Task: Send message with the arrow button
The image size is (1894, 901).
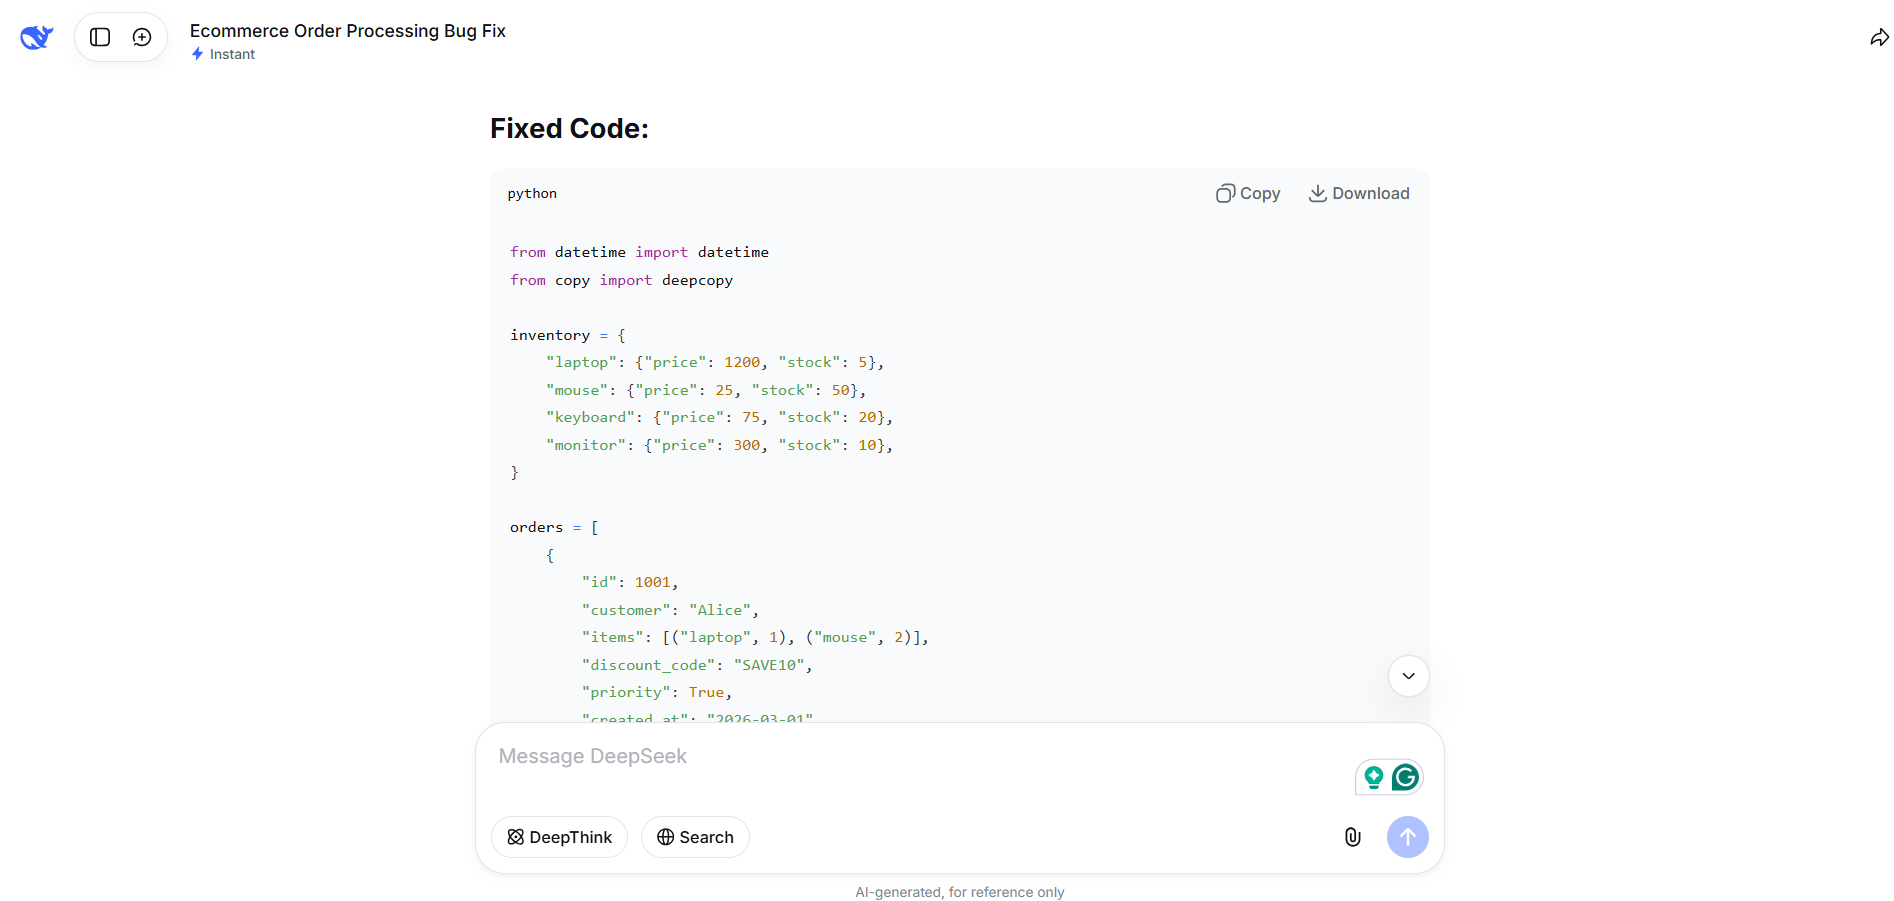Action: tap(1407, 837)
